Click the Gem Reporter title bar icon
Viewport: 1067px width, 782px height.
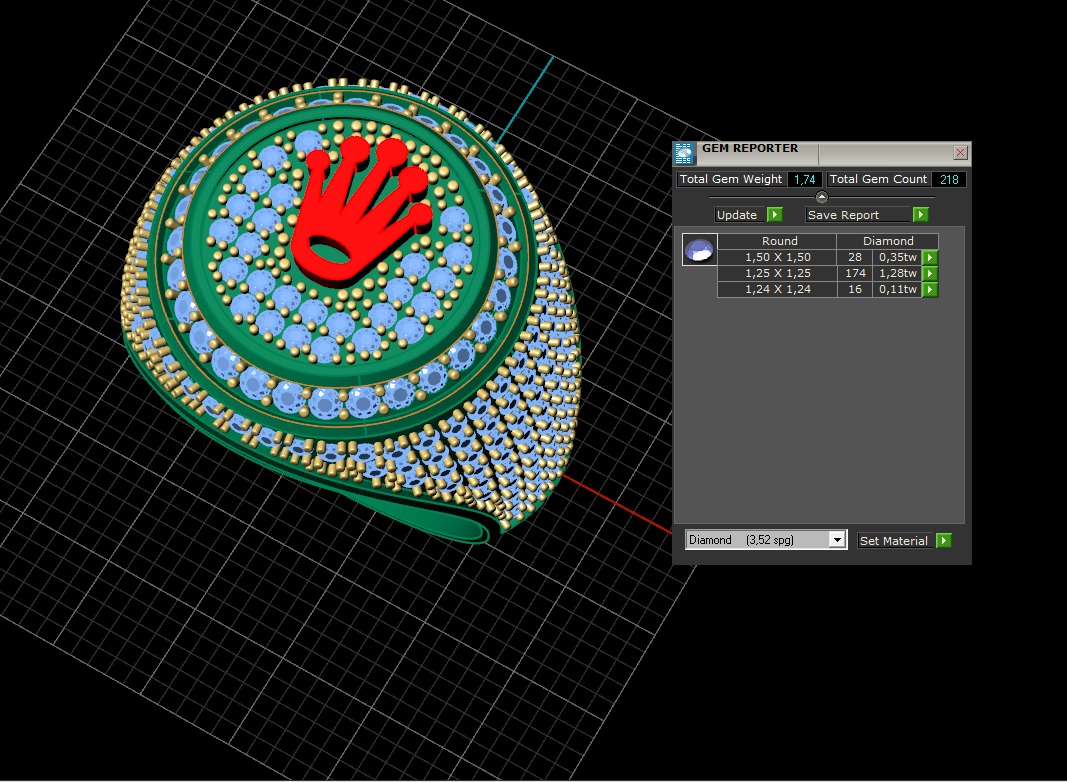click(684, 154)
